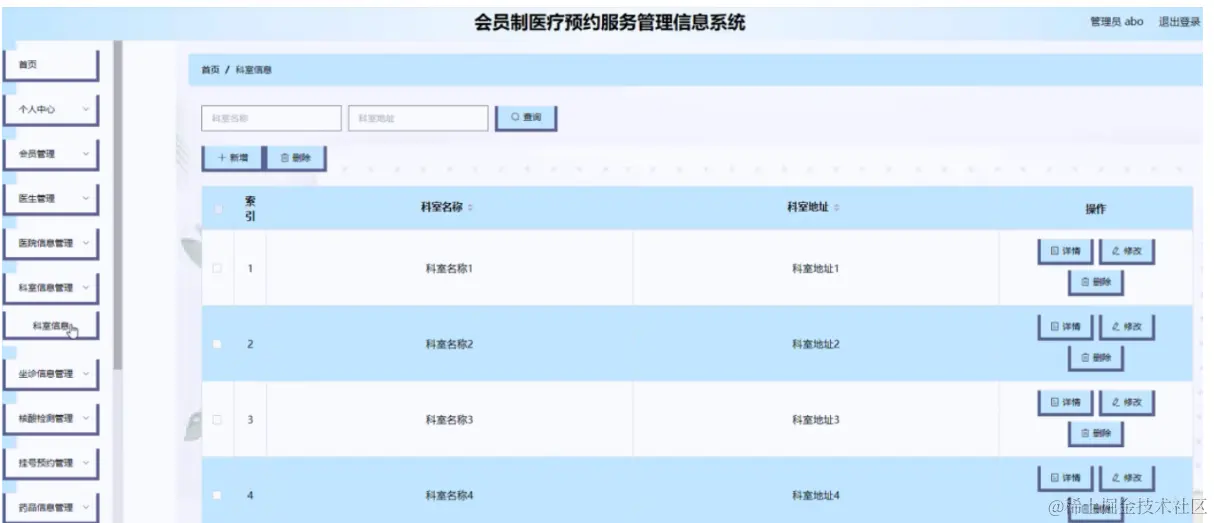
Task: Click 删除 for row 科室名称2
Action: (1096, 359)
